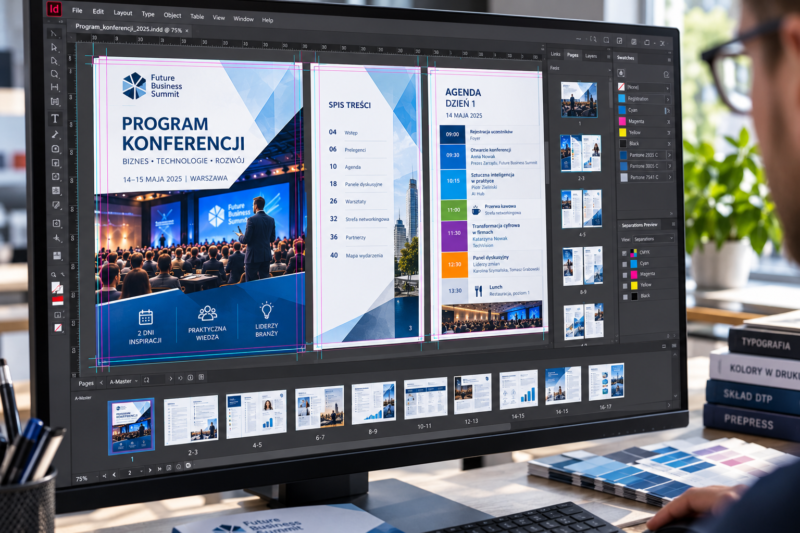800x533 pixels.
Task: Open the Separations Preview panel menu icon
Action: point(673,224)
